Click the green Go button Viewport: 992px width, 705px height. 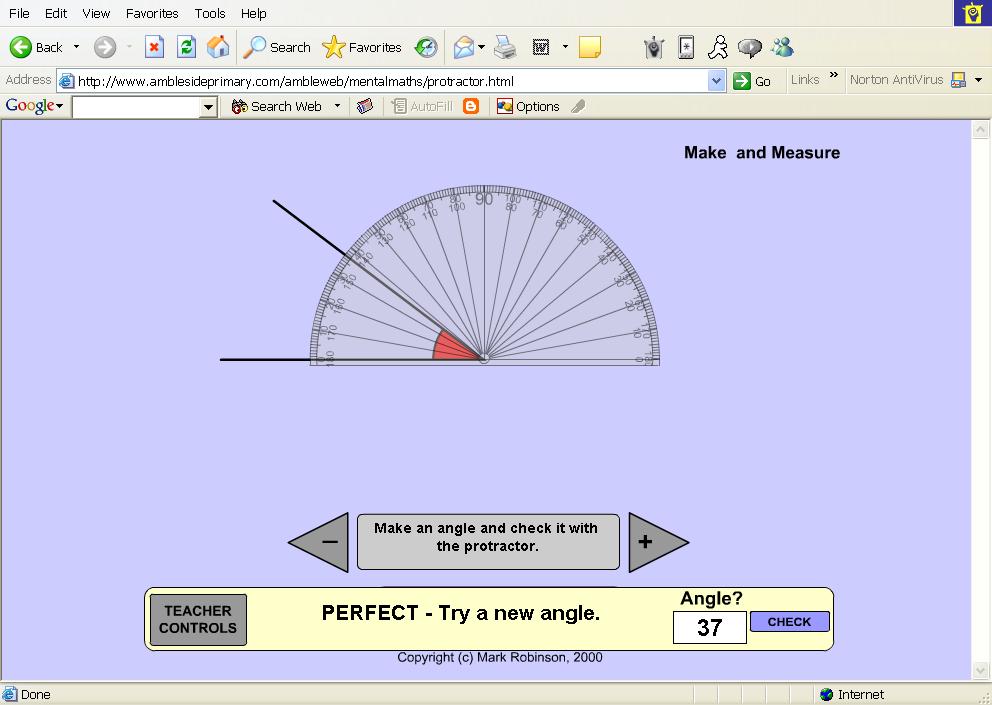[x=752, y=81]
